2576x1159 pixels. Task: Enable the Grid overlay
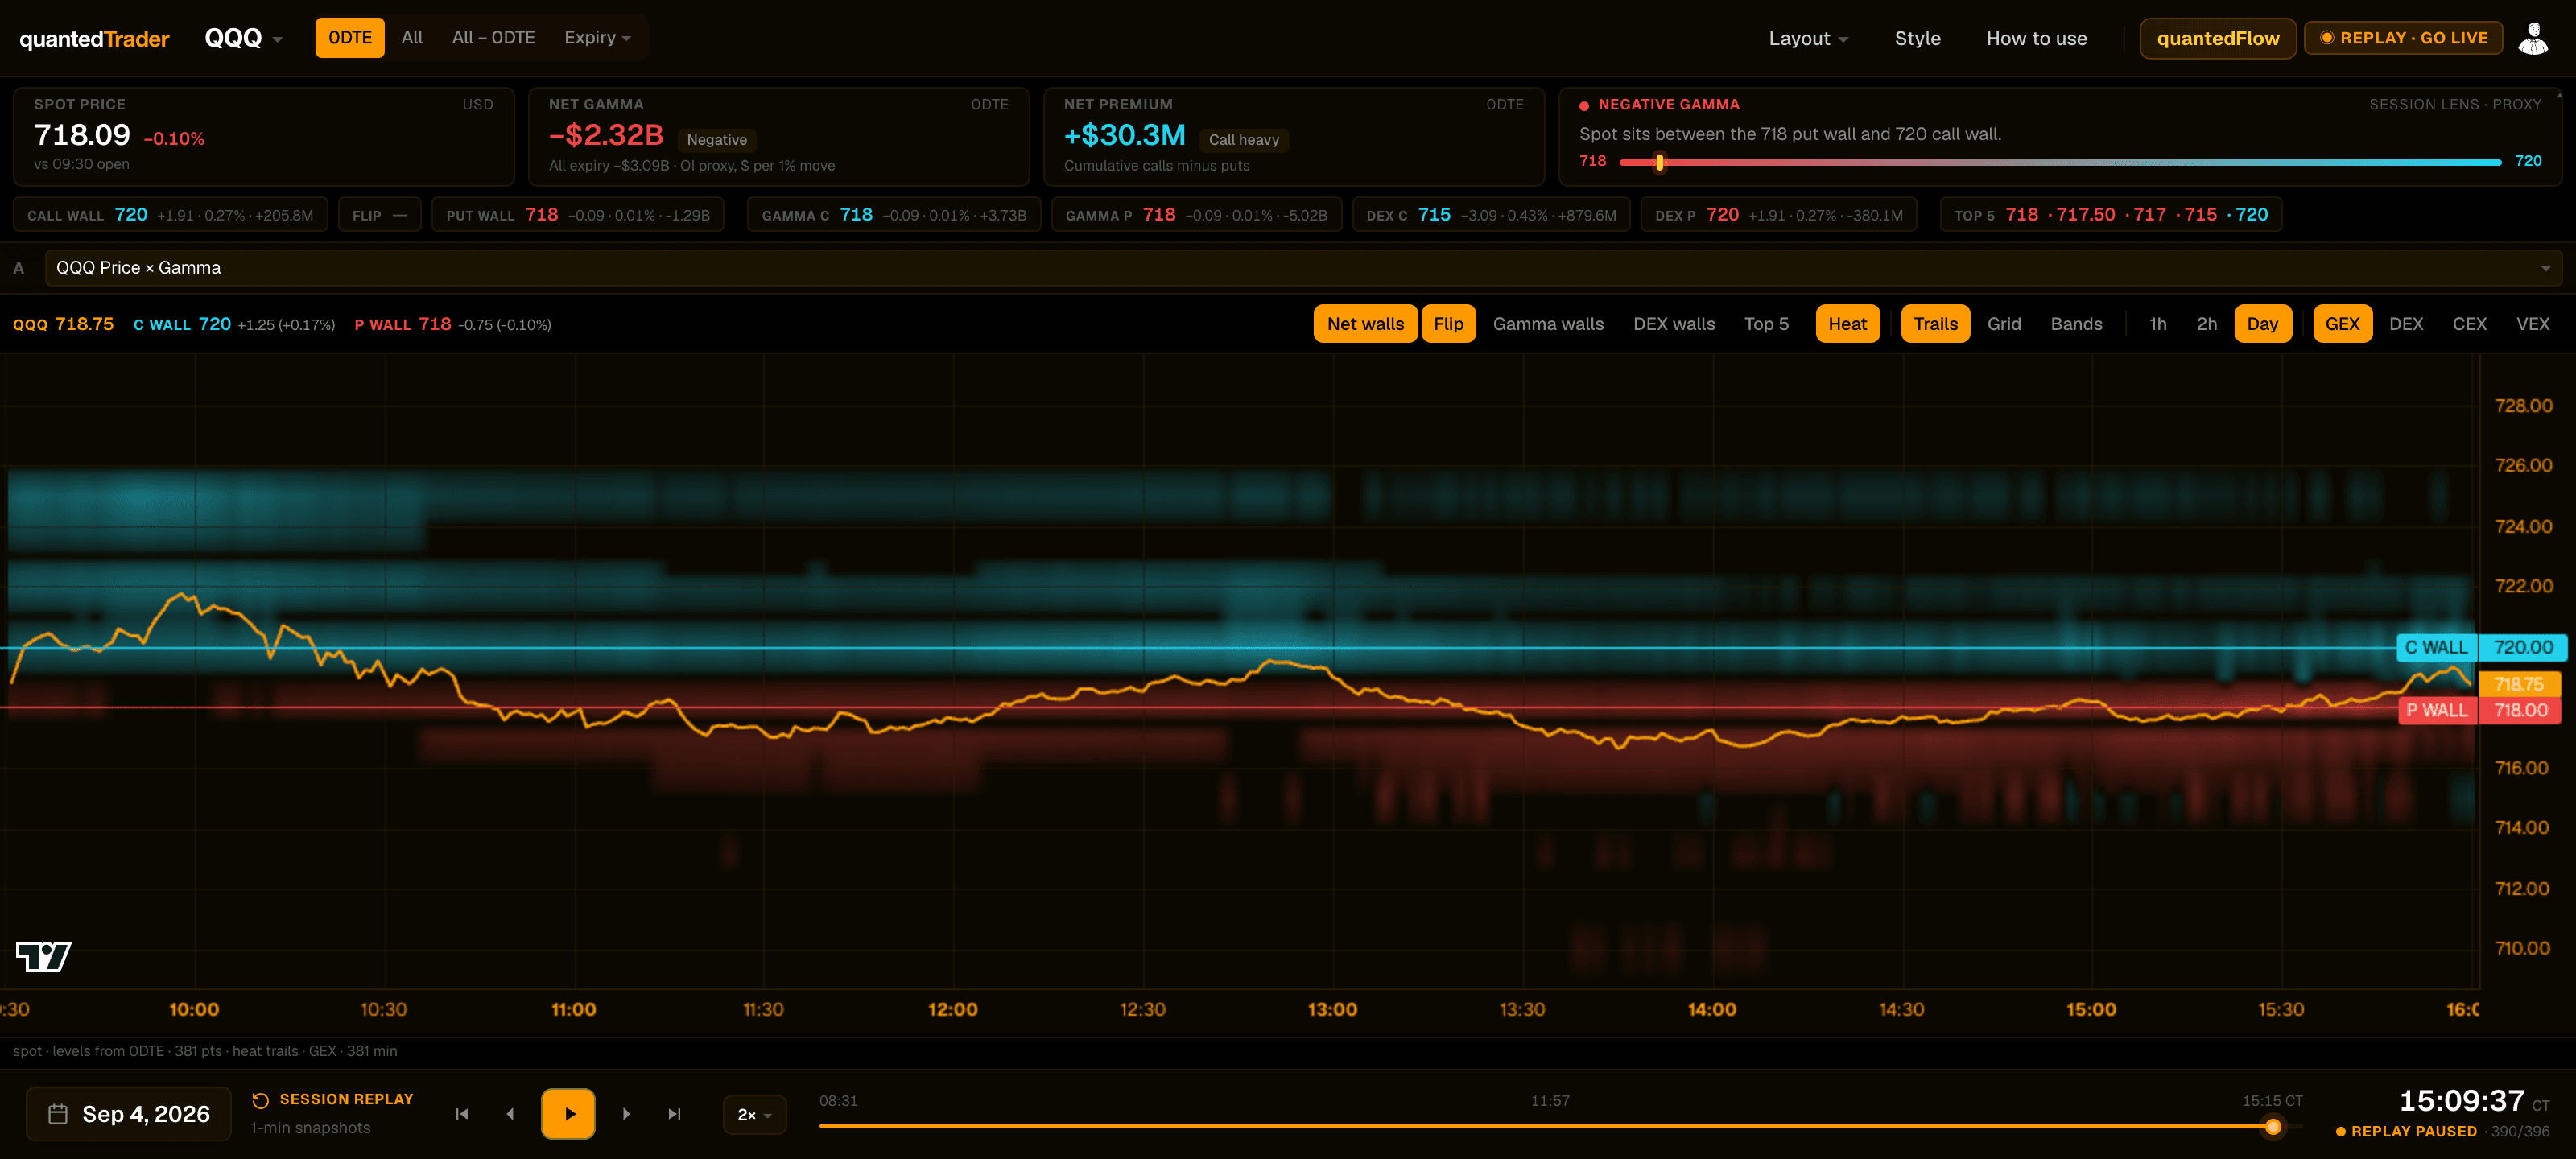[2004, 324]
